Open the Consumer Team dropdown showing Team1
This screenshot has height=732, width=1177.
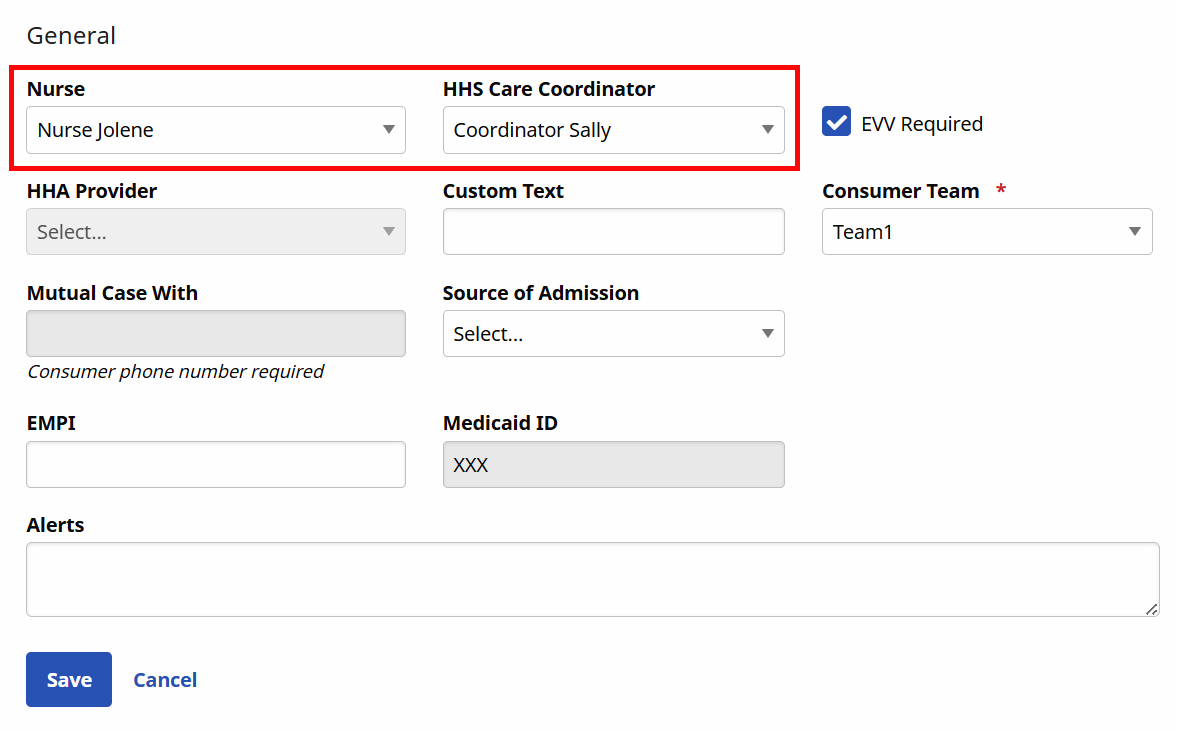tap(986, 232)
